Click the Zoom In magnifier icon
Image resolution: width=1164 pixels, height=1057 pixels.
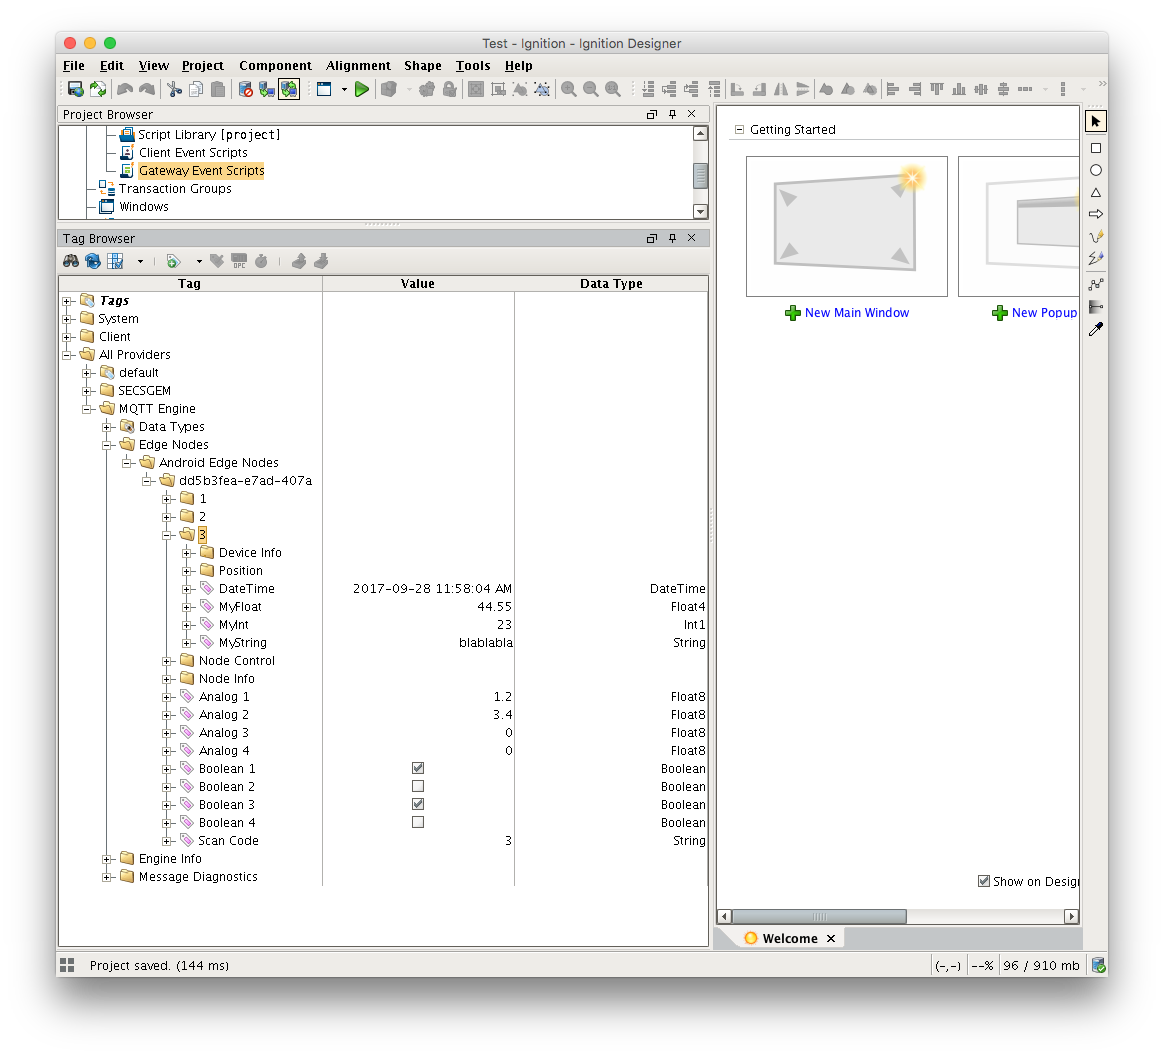[x=569, y=89]
